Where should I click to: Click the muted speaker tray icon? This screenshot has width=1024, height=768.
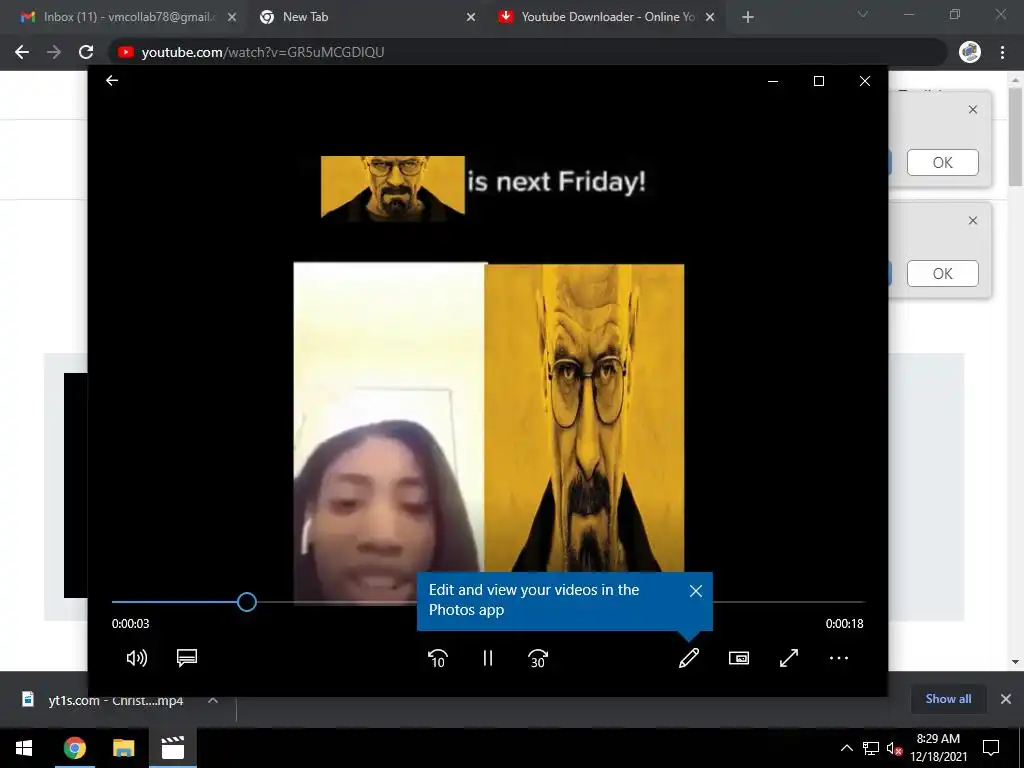[894, 748]
